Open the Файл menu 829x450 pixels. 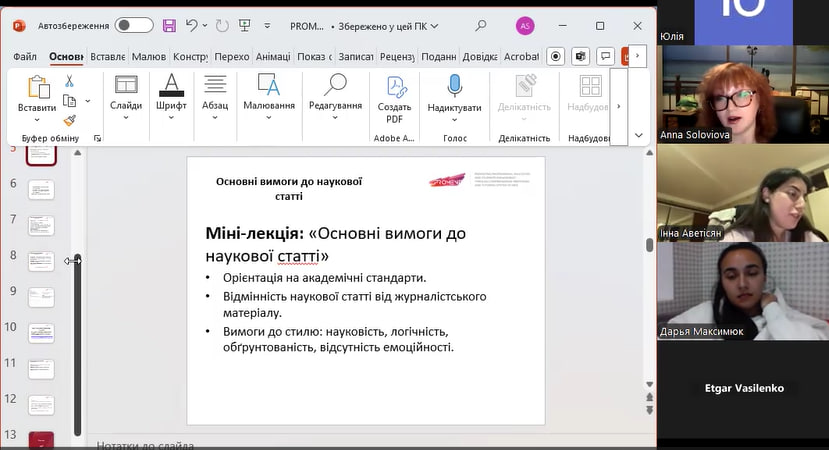tap(25, 57)
